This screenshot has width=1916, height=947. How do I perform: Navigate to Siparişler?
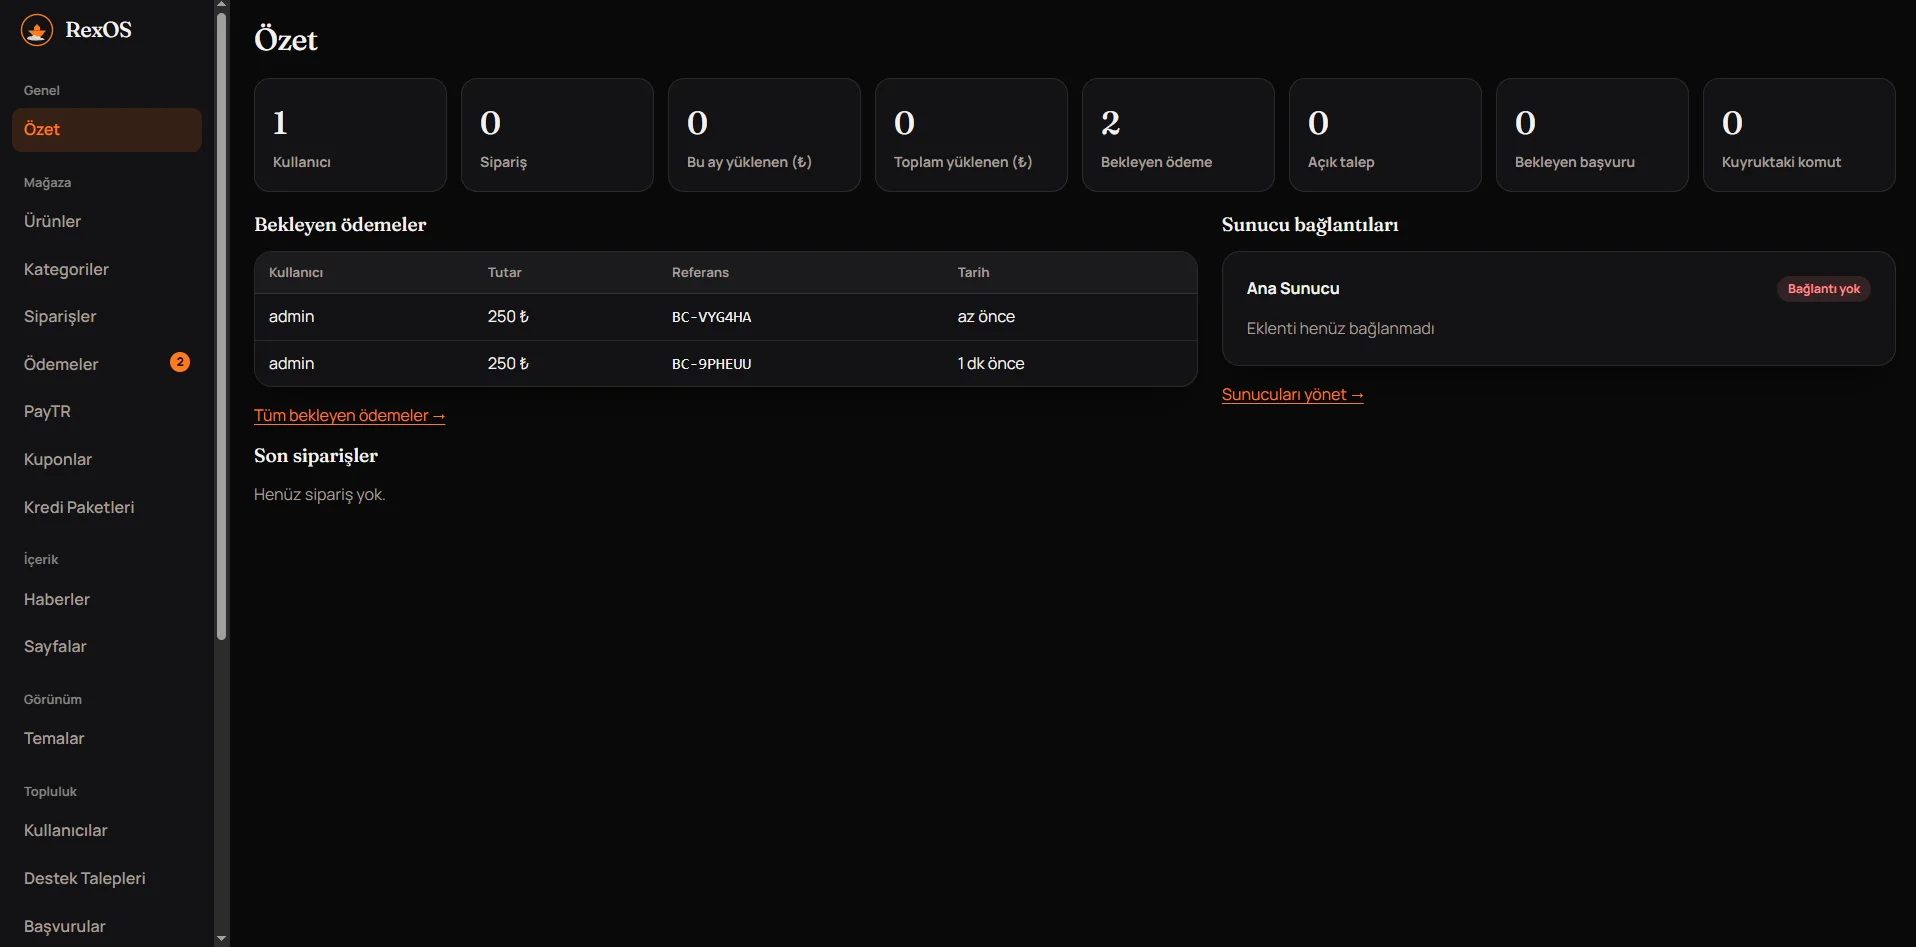click(x=107, y=316)
